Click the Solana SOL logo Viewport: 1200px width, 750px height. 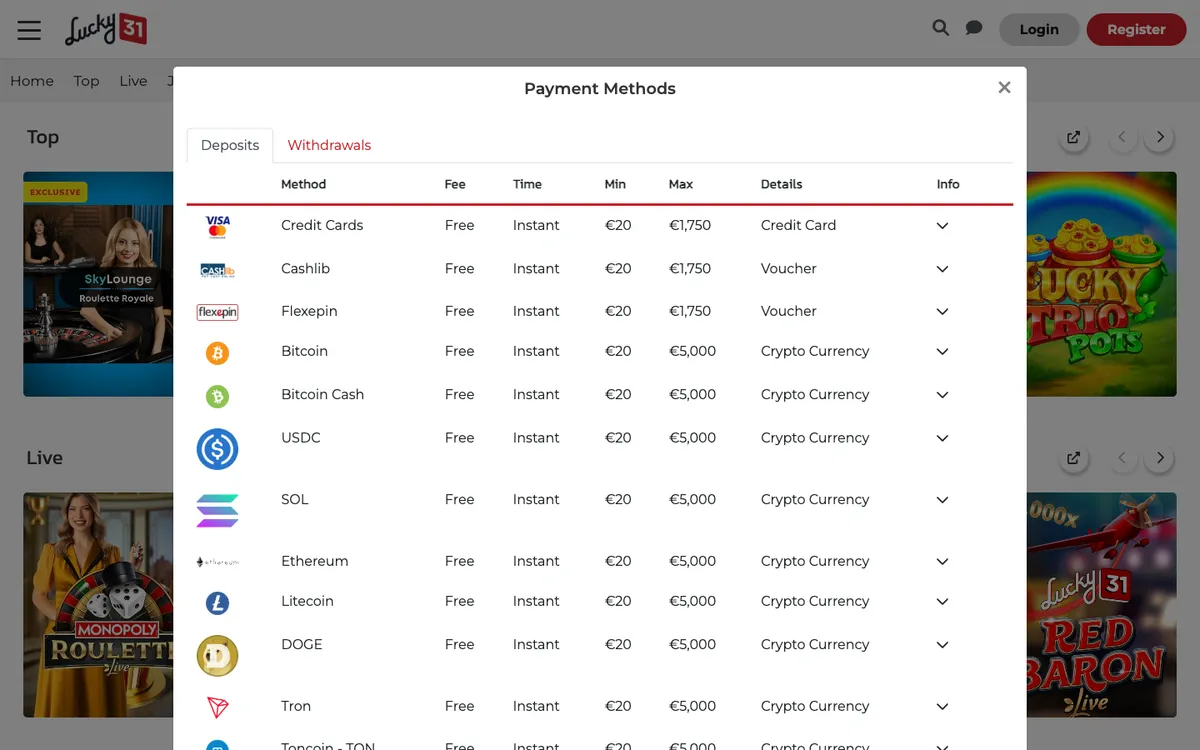click(x=217, y=511)
